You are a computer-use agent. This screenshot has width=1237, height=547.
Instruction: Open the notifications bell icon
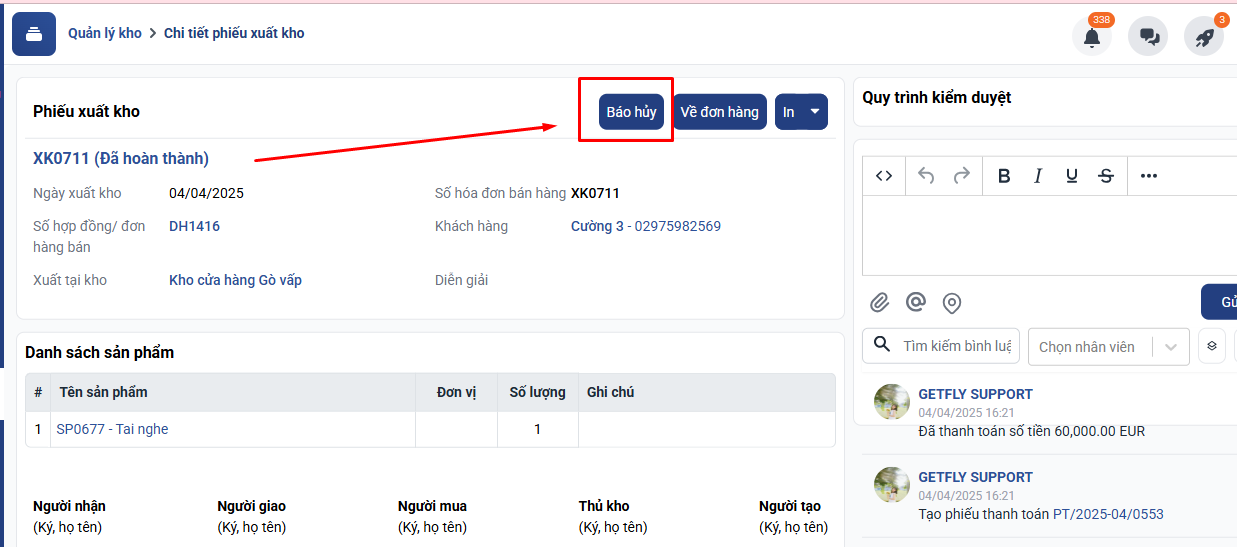point(1091,37)
